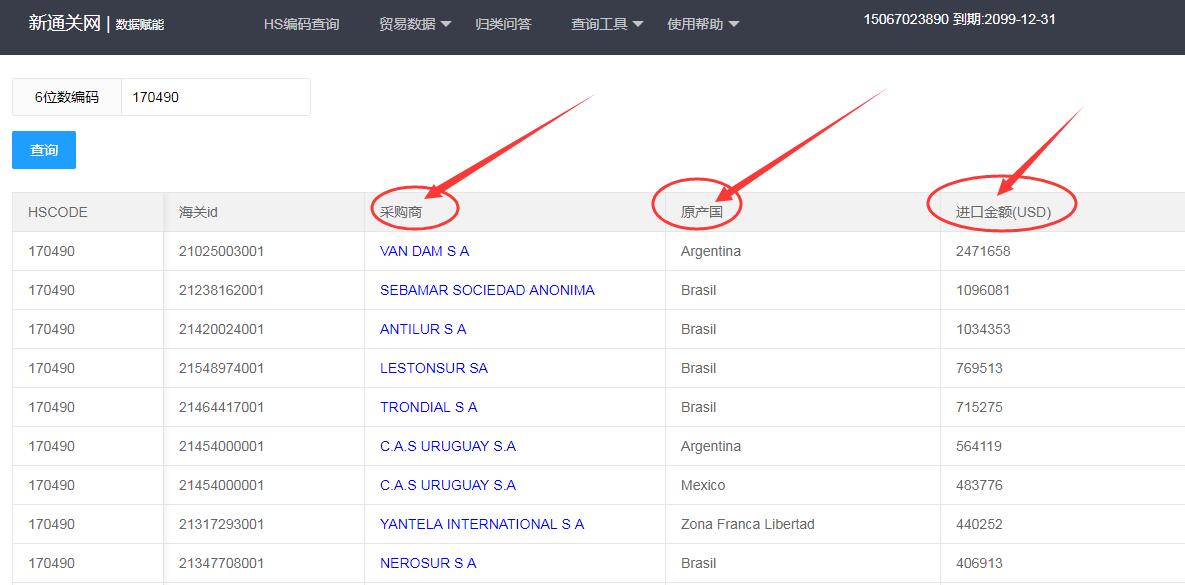Open C.A.S URUGUAY S.A link in Mexico row

(448, 485)
